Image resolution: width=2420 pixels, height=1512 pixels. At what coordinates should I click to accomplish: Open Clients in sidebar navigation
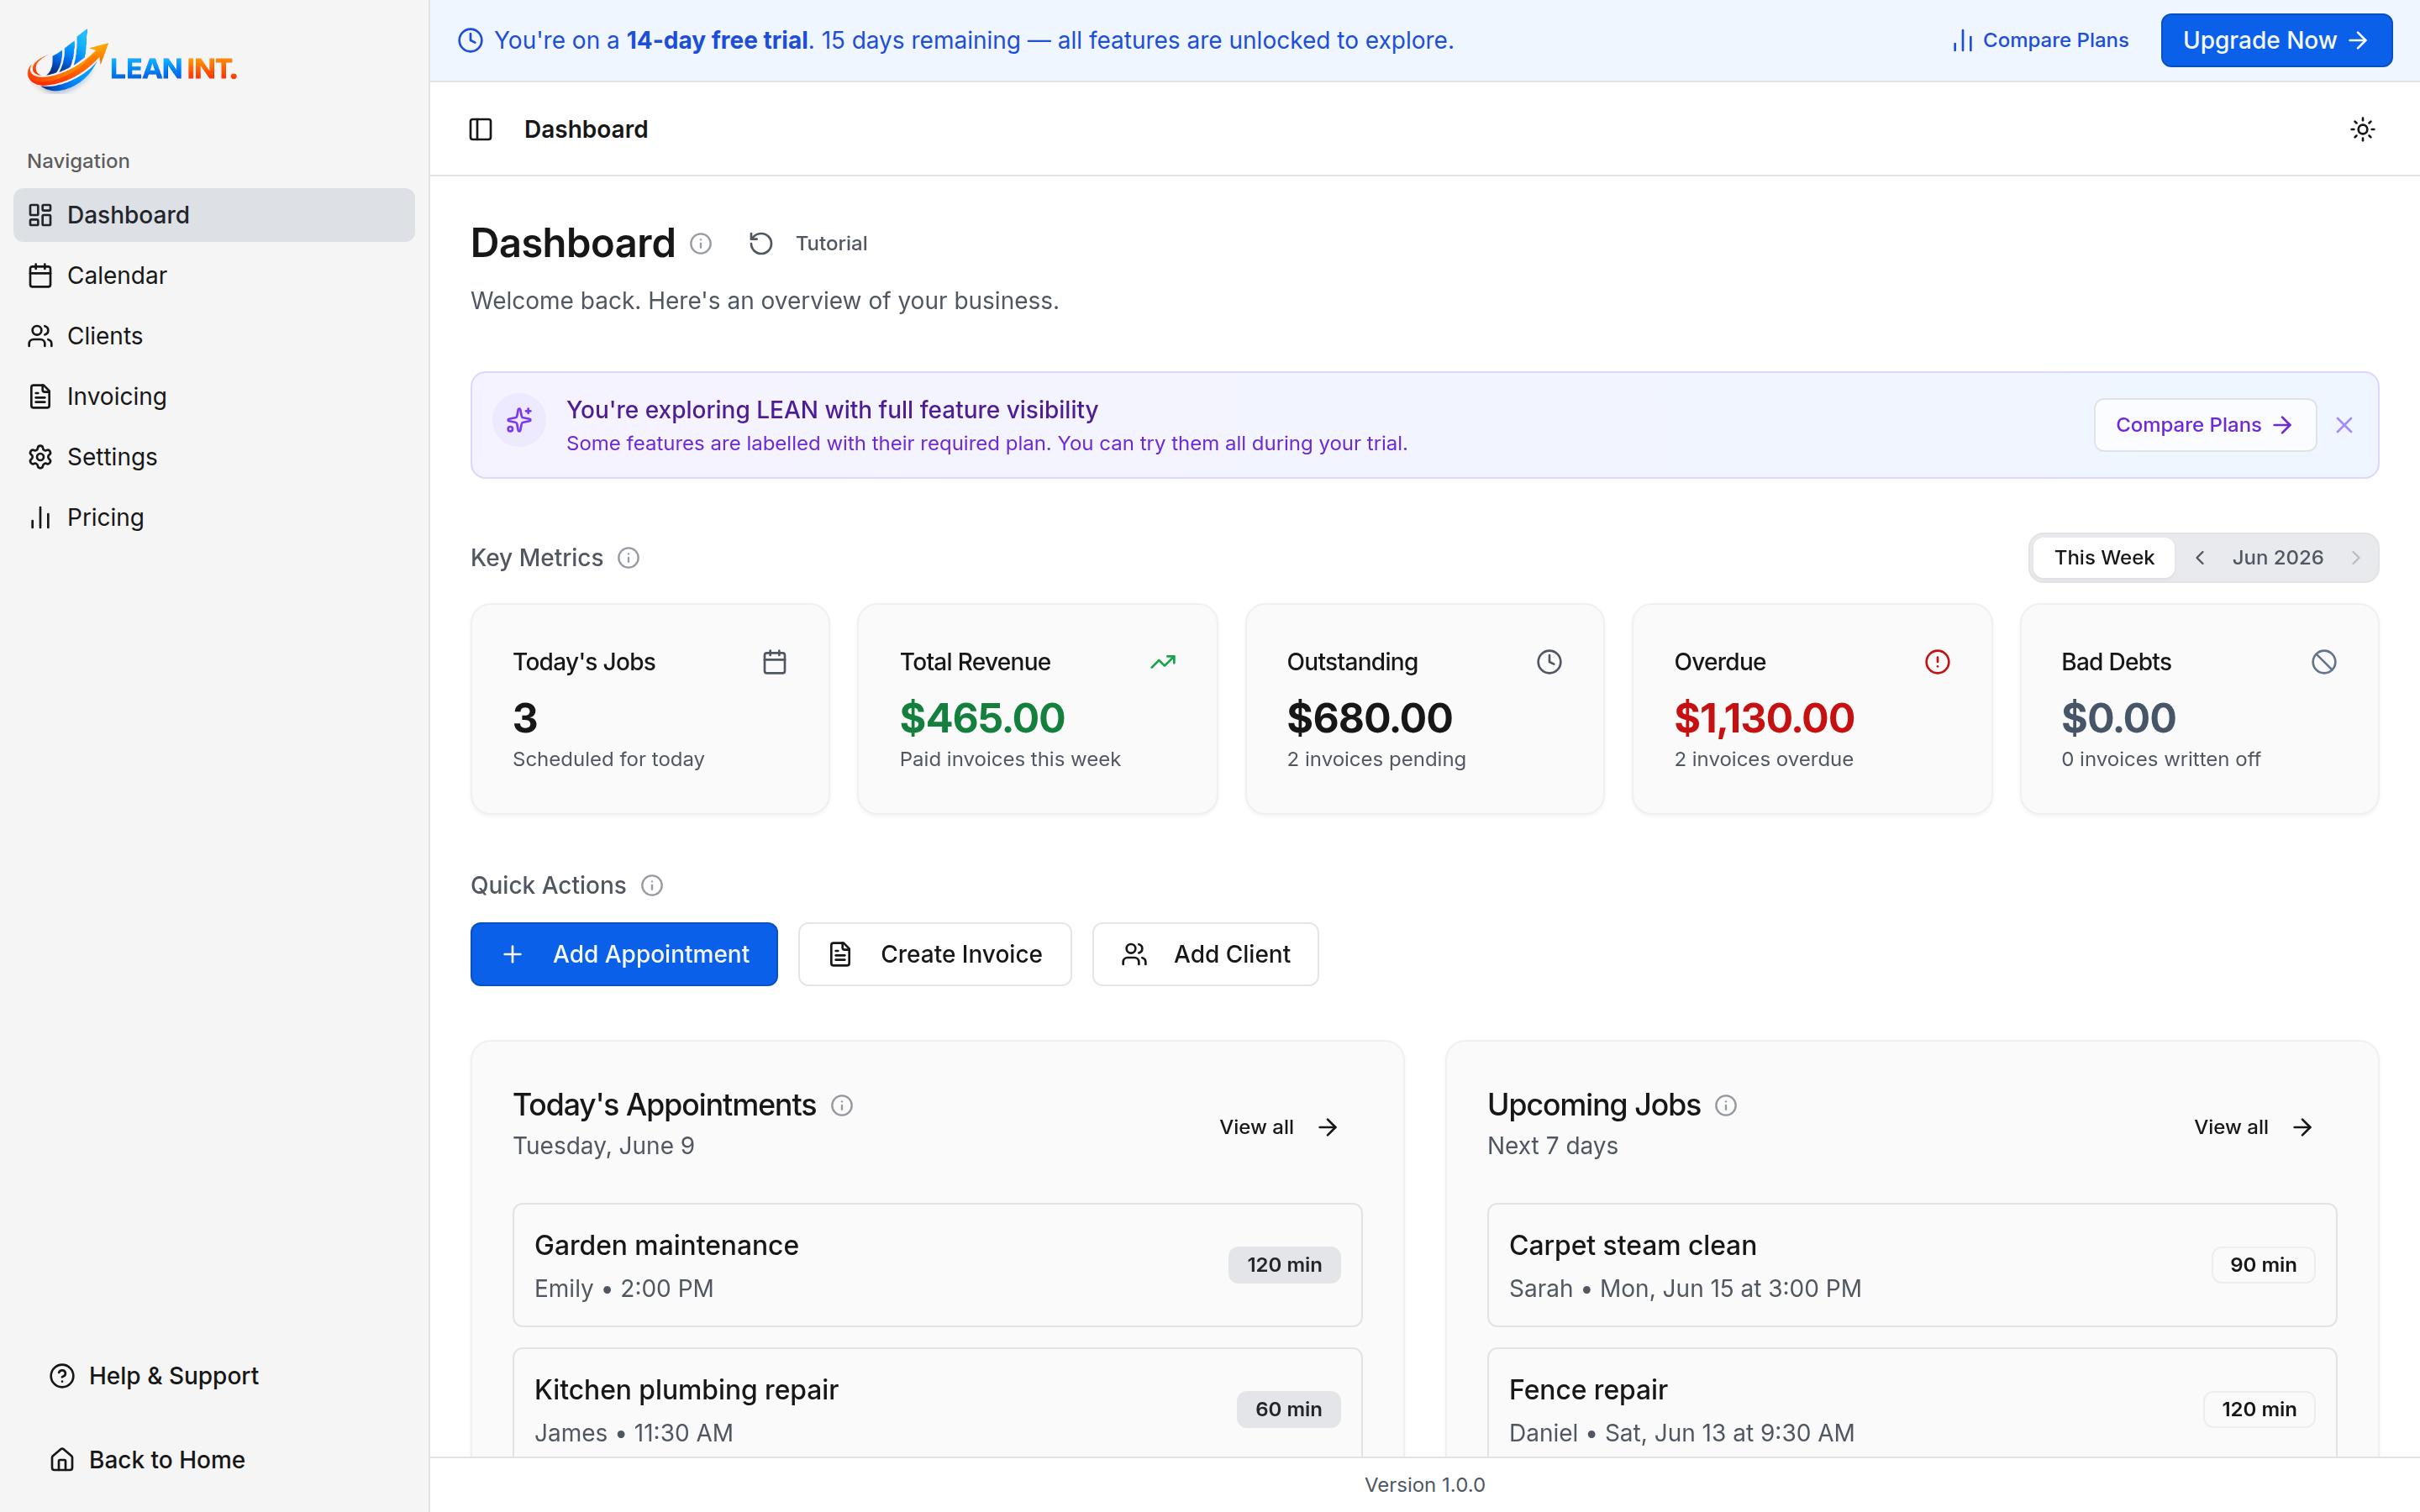[214, 336]
